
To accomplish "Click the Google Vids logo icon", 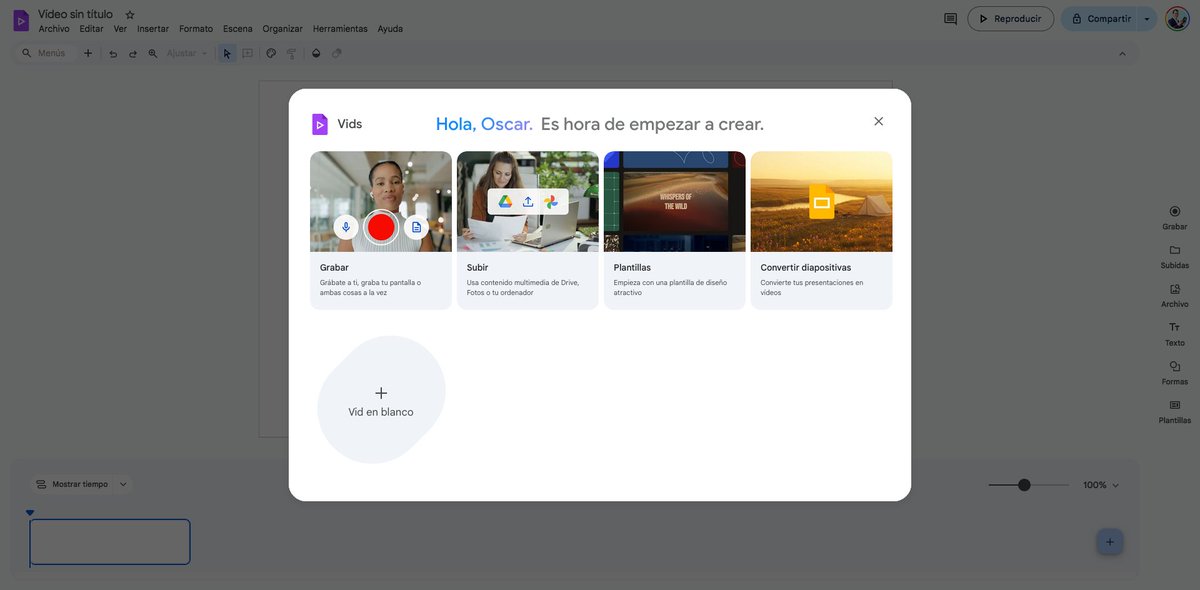I will [20, 20].
